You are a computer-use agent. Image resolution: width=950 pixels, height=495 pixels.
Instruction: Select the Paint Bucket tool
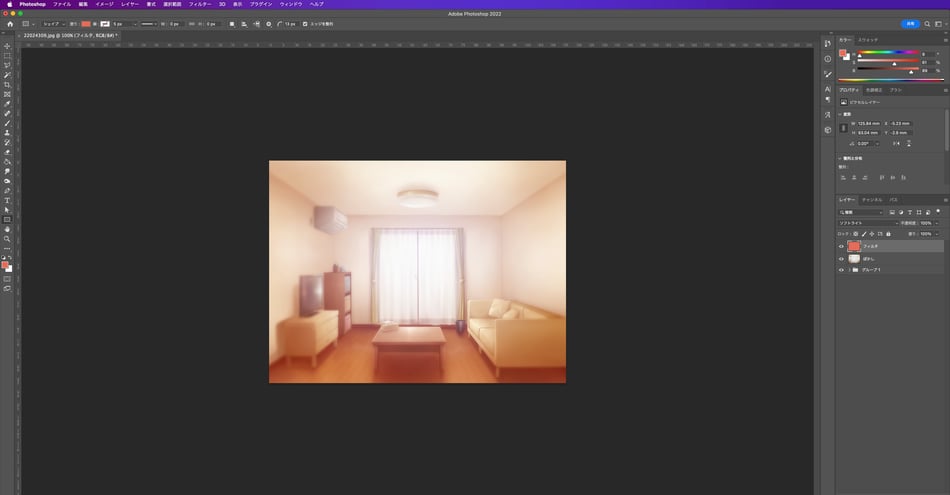pos(7,162)
